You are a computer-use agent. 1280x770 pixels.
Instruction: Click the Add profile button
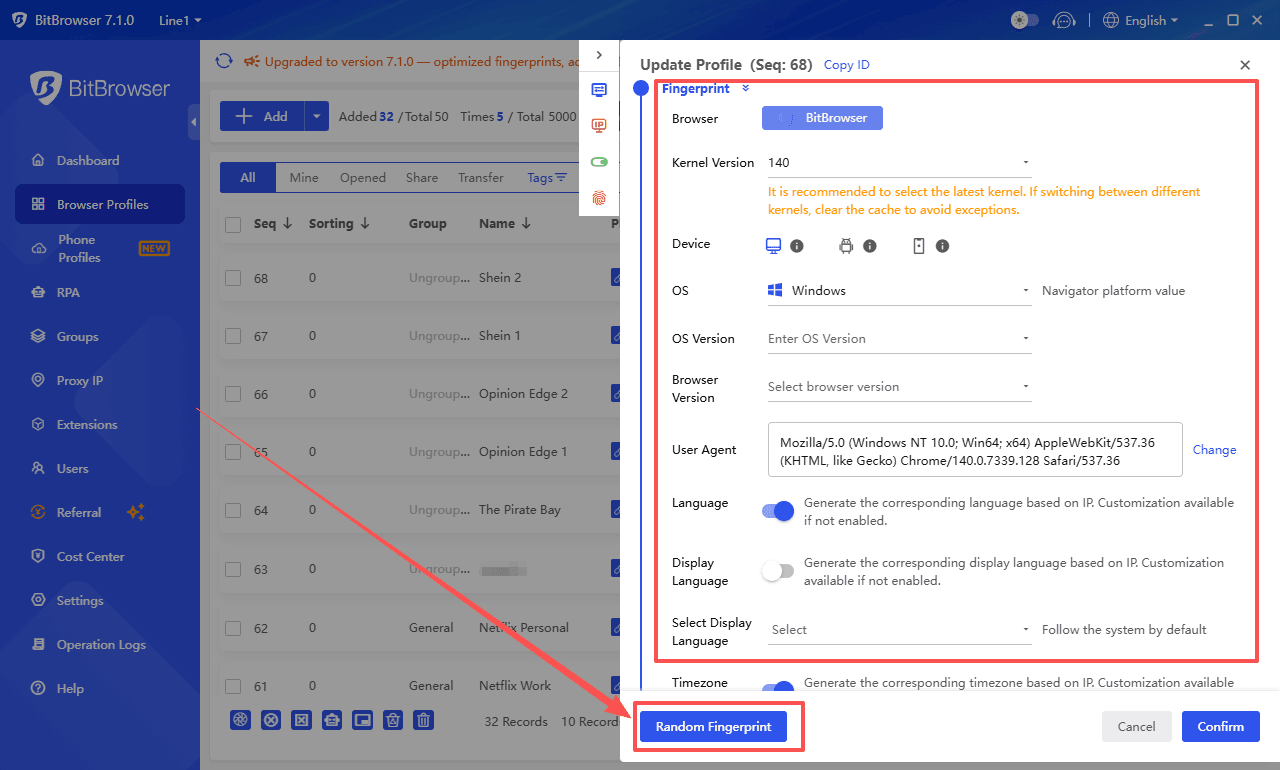coord(262,116)
